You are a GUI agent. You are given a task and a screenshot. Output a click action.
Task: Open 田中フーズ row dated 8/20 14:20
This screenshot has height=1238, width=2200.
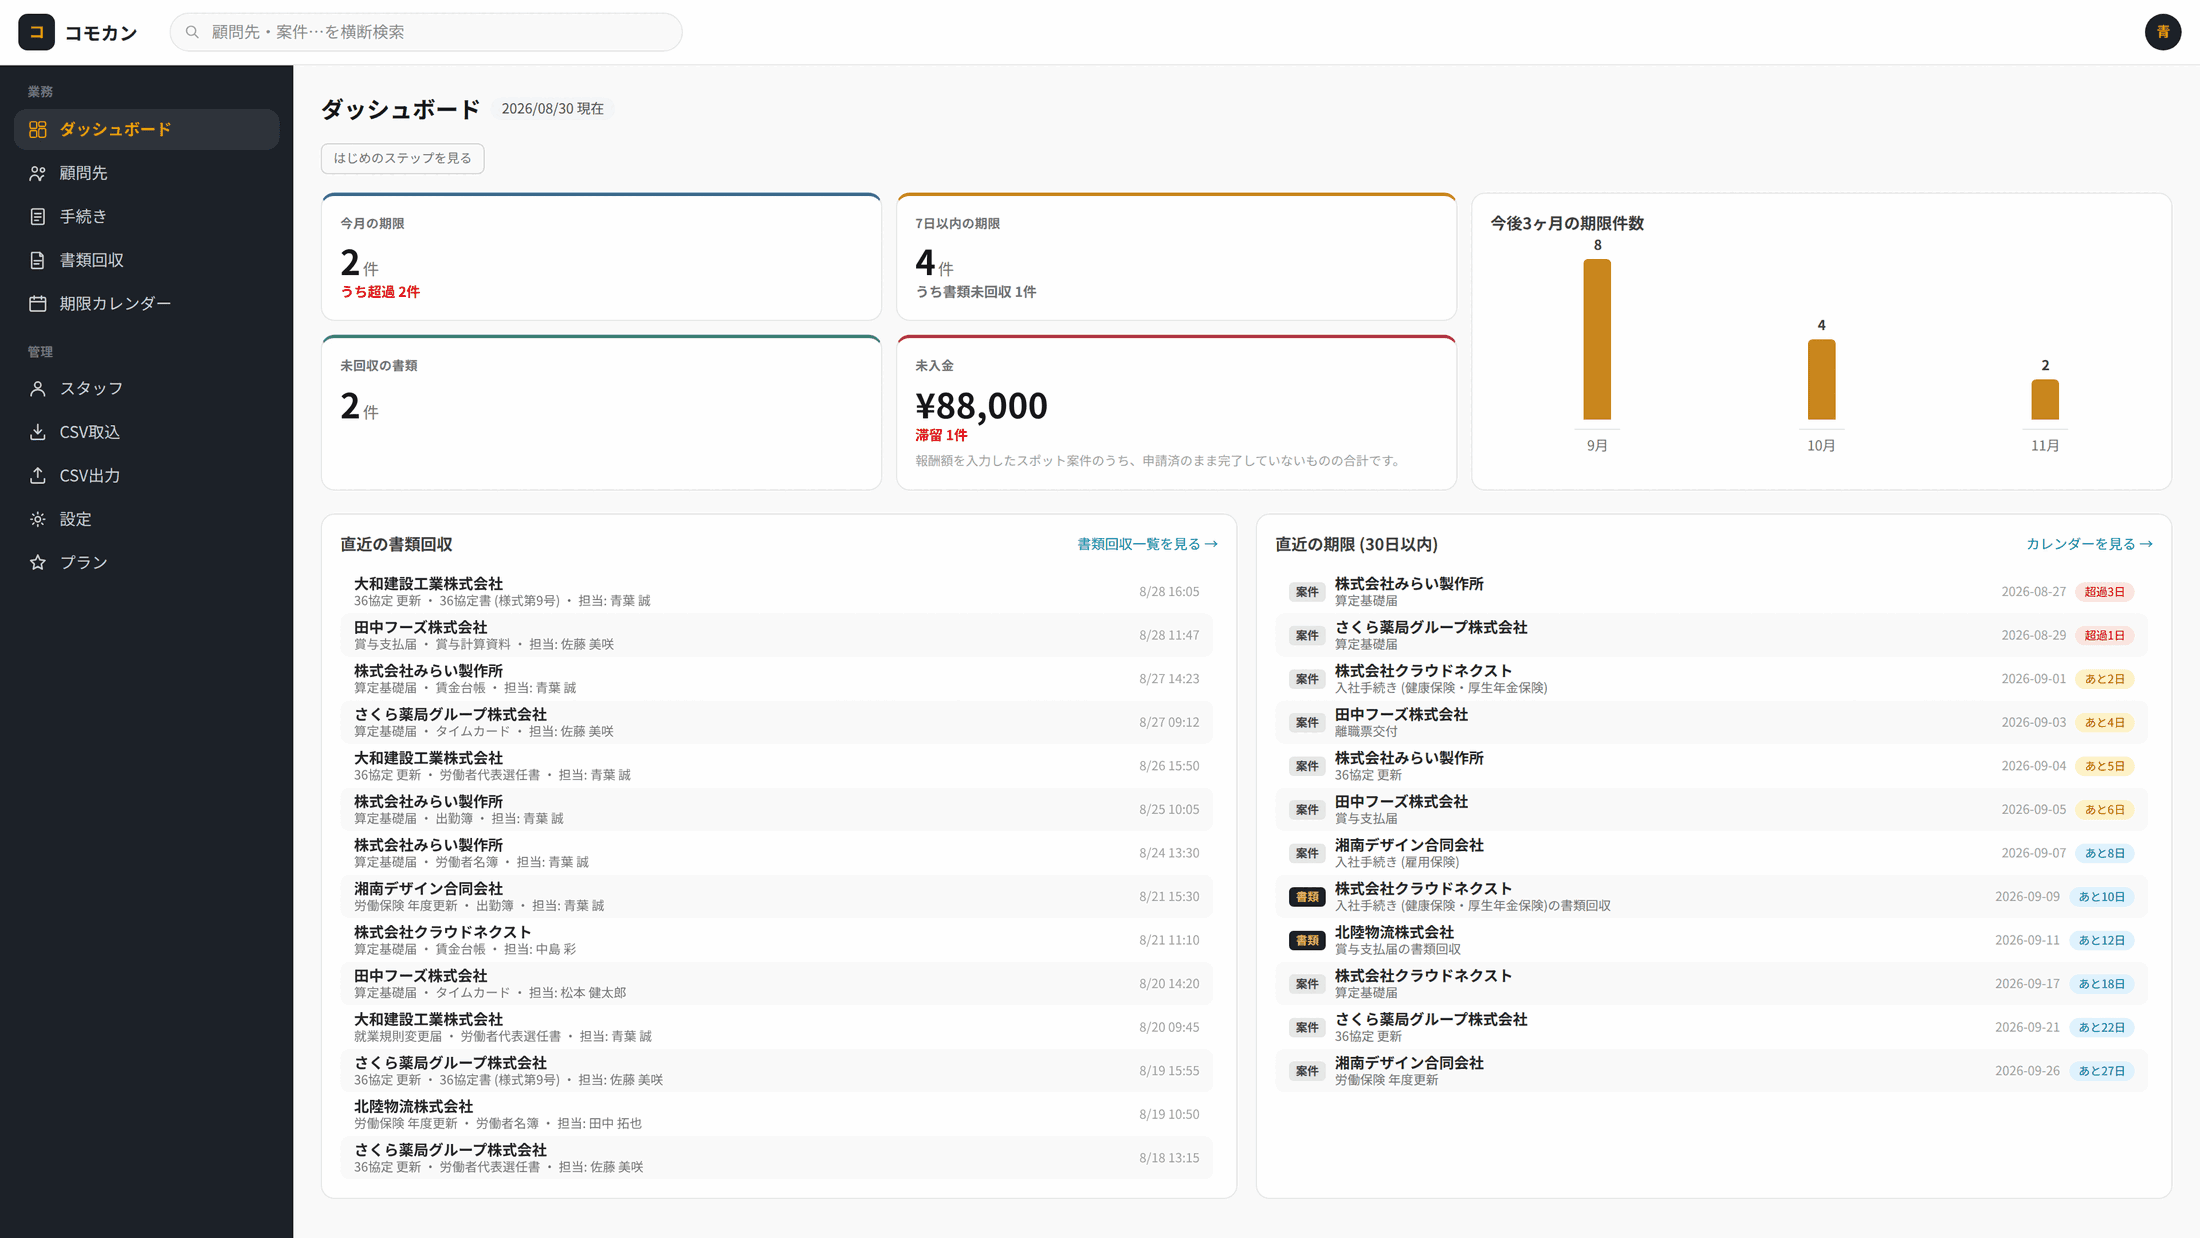click(776, 983)
